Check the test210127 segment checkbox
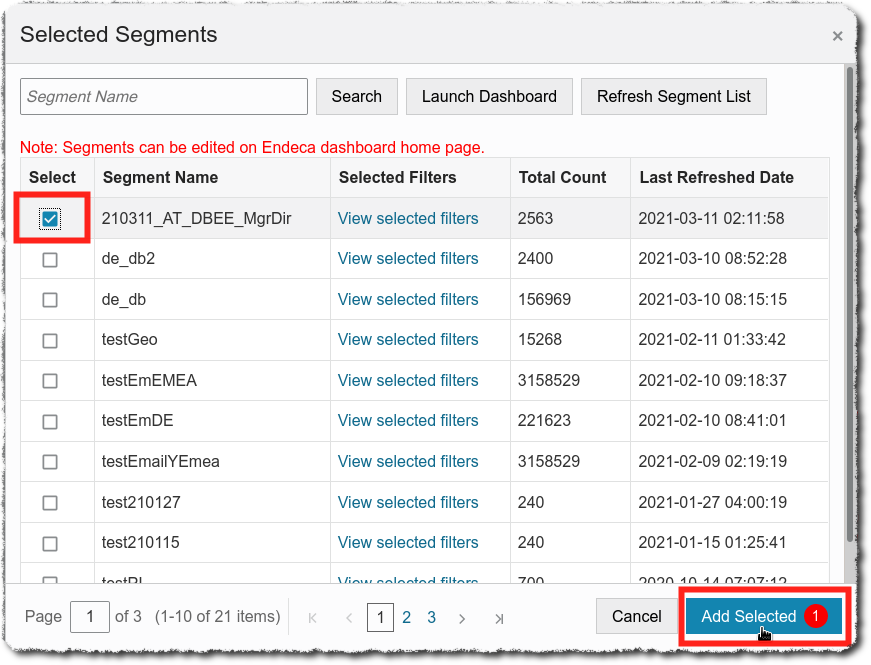The width and height of the screenshot is (871, 665). (x=50, y=503)
